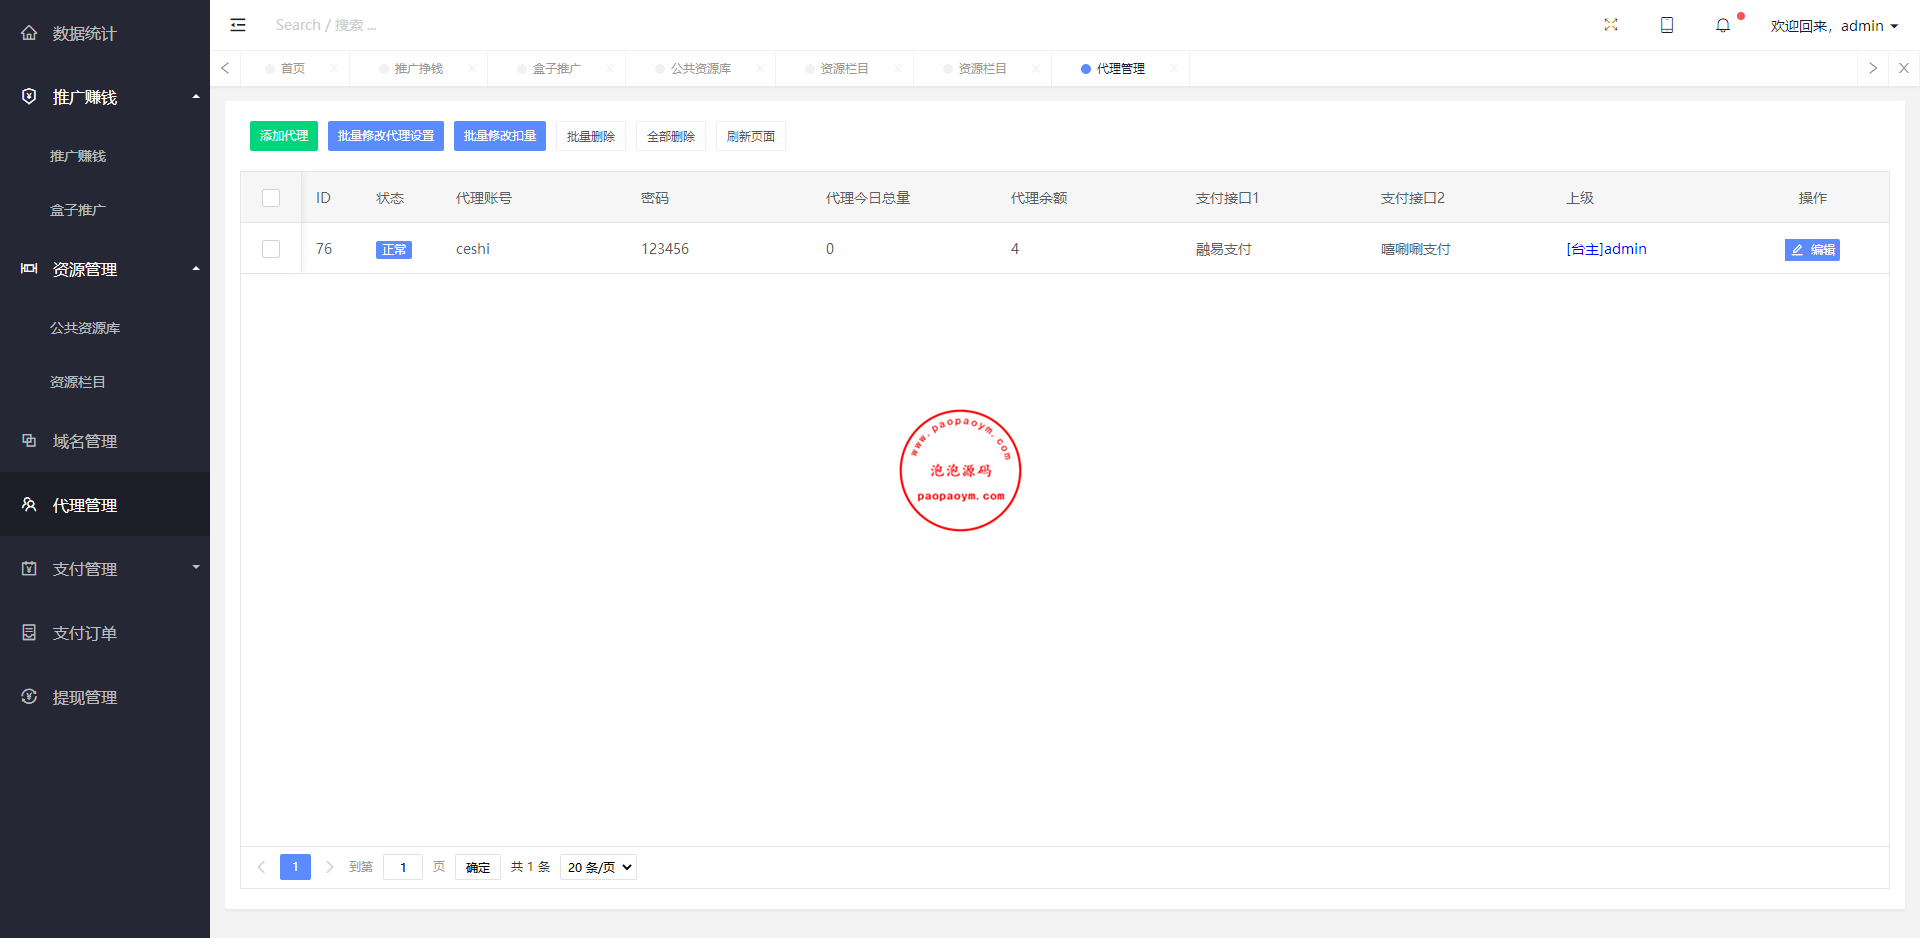Click the sidebar collapse hamburger icon
The width and height of the screenshot is (1920, 938).
coord(238,25)
